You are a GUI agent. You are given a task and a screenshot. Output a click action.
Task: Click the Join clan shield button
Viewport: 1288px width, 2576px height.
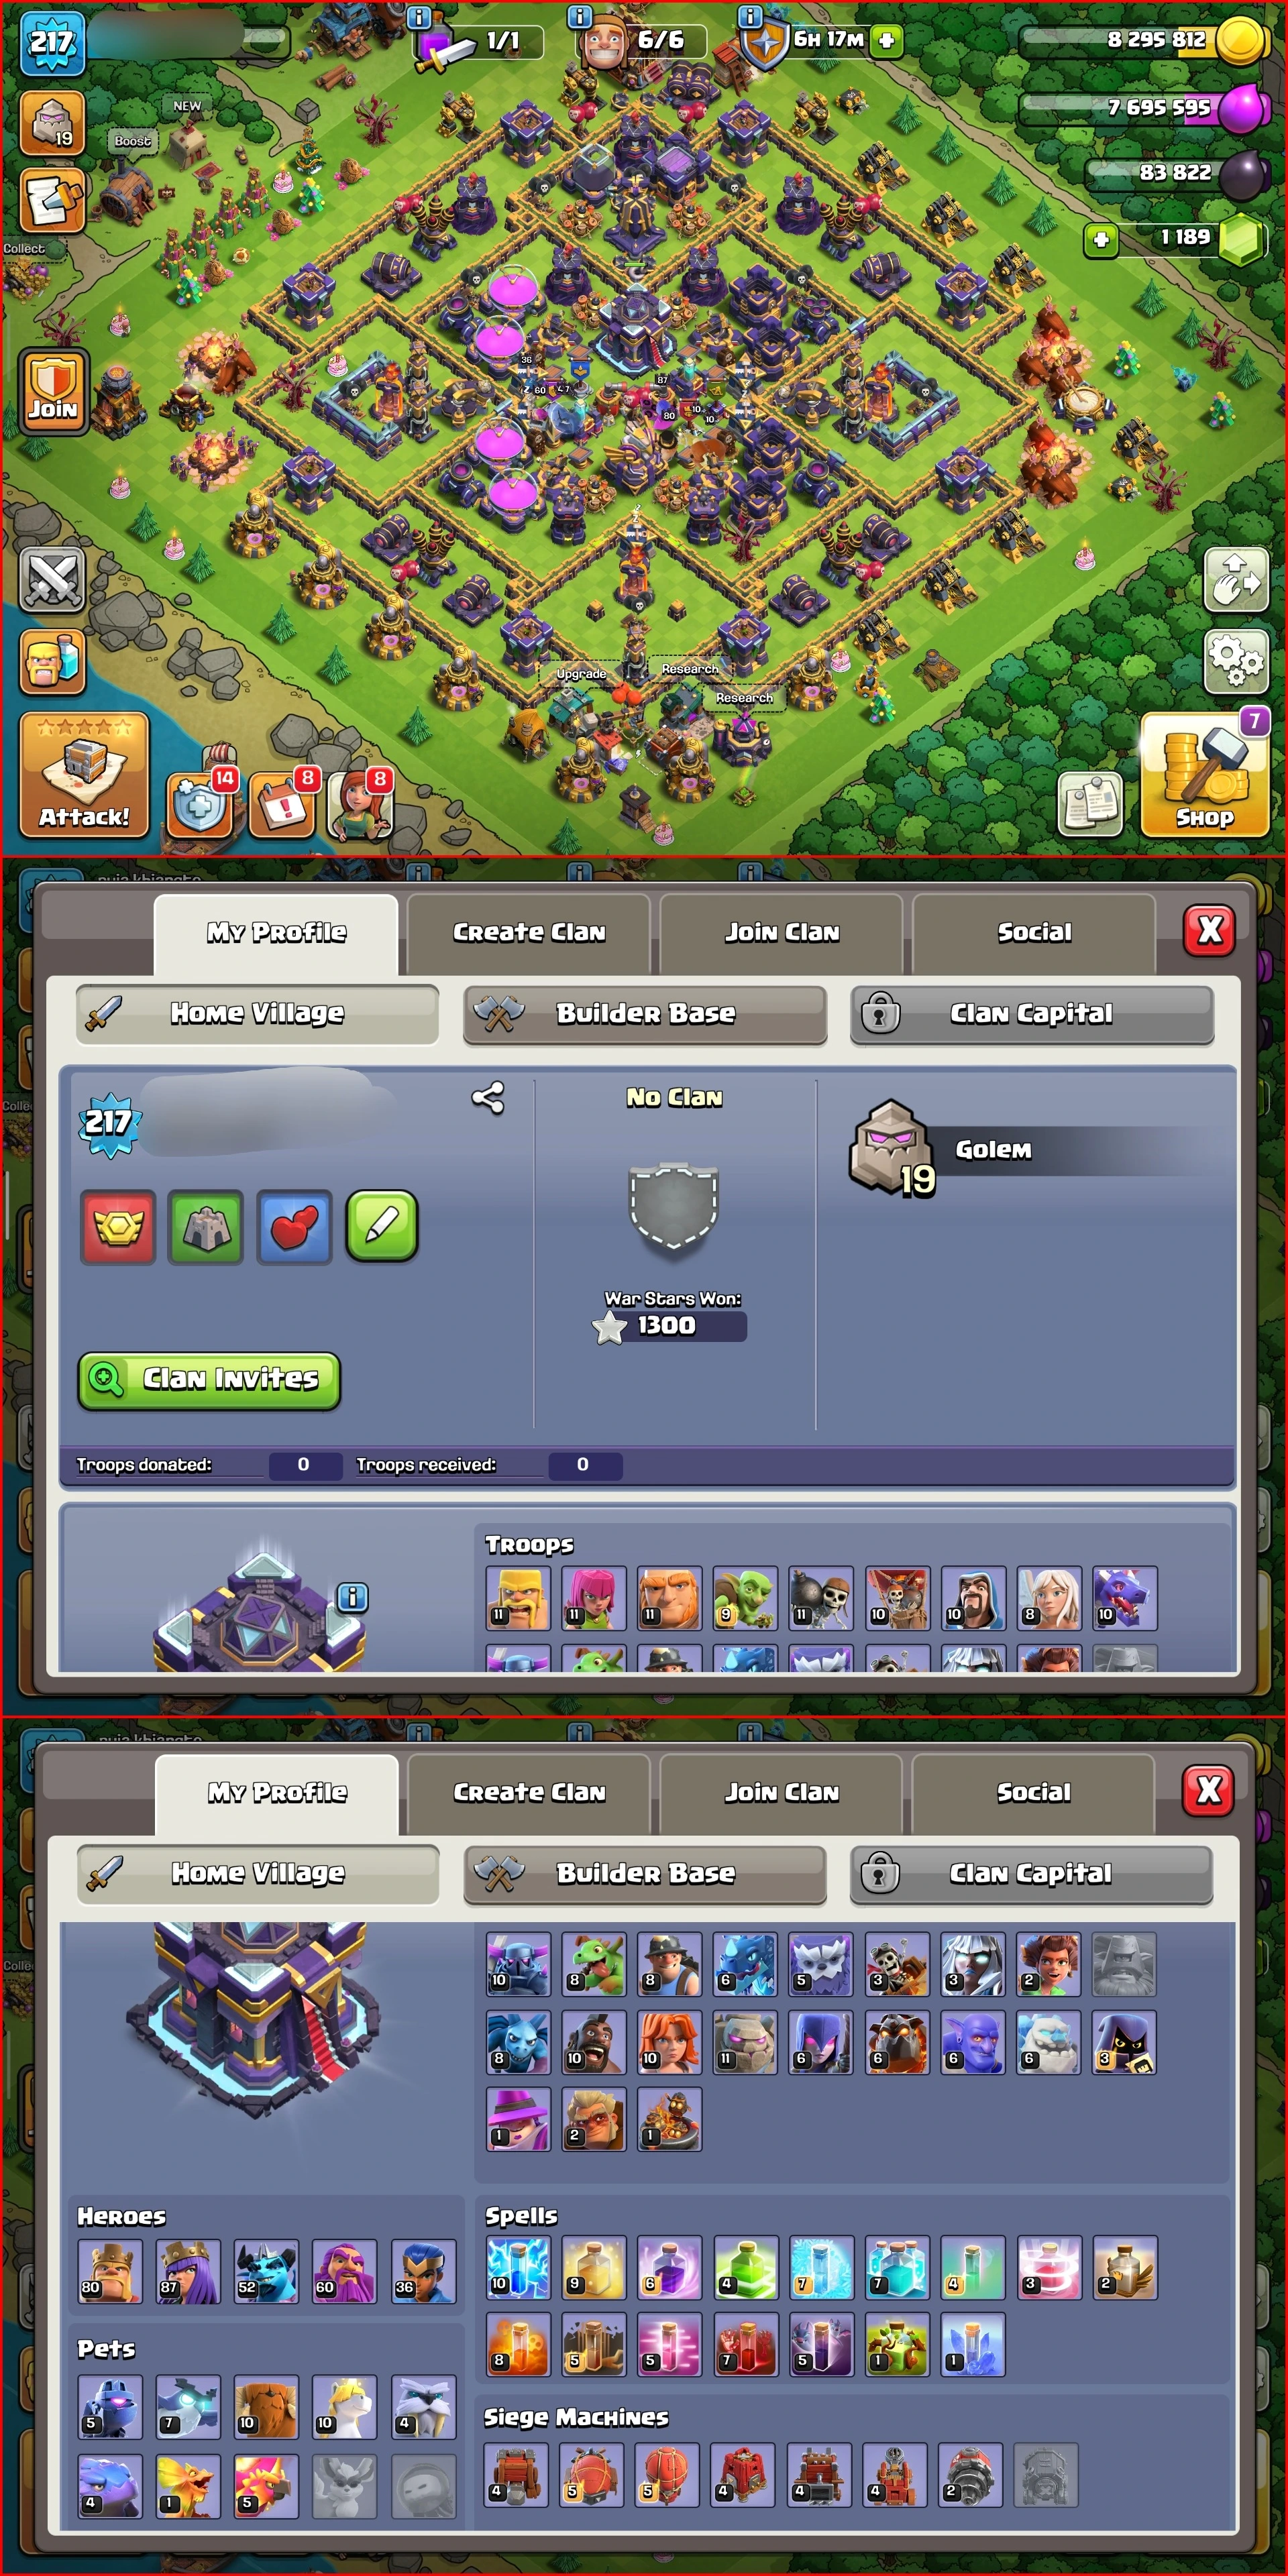[53, 392]
